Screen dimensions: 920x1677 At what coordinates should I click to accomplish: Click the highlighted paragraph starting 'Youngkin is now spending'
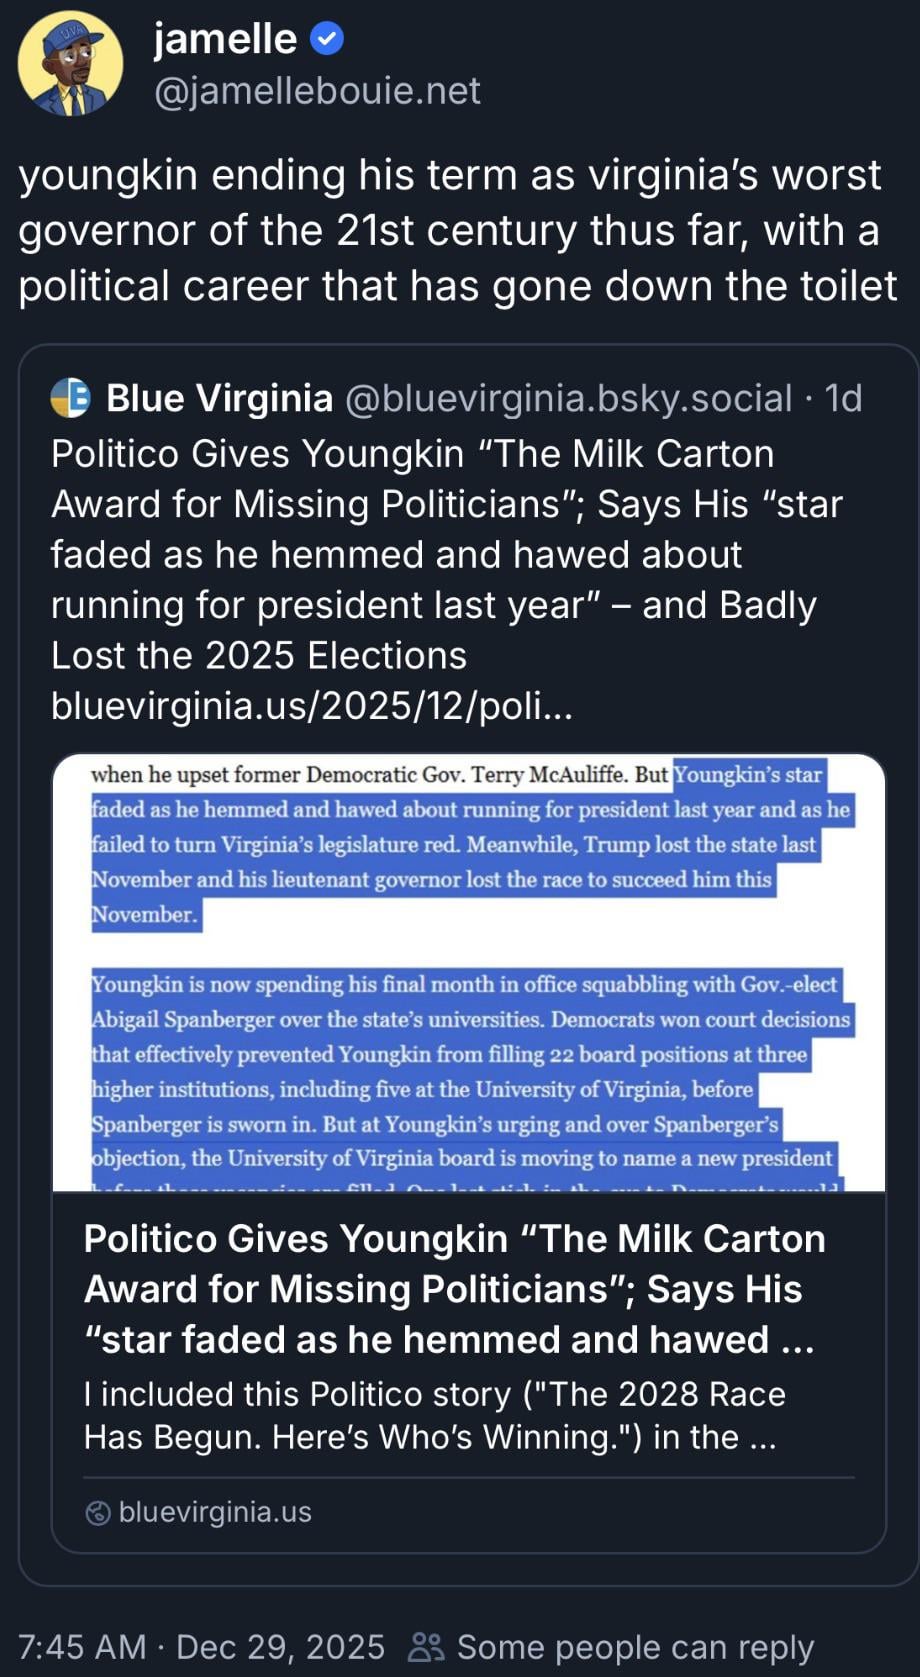pos(469,1070)
